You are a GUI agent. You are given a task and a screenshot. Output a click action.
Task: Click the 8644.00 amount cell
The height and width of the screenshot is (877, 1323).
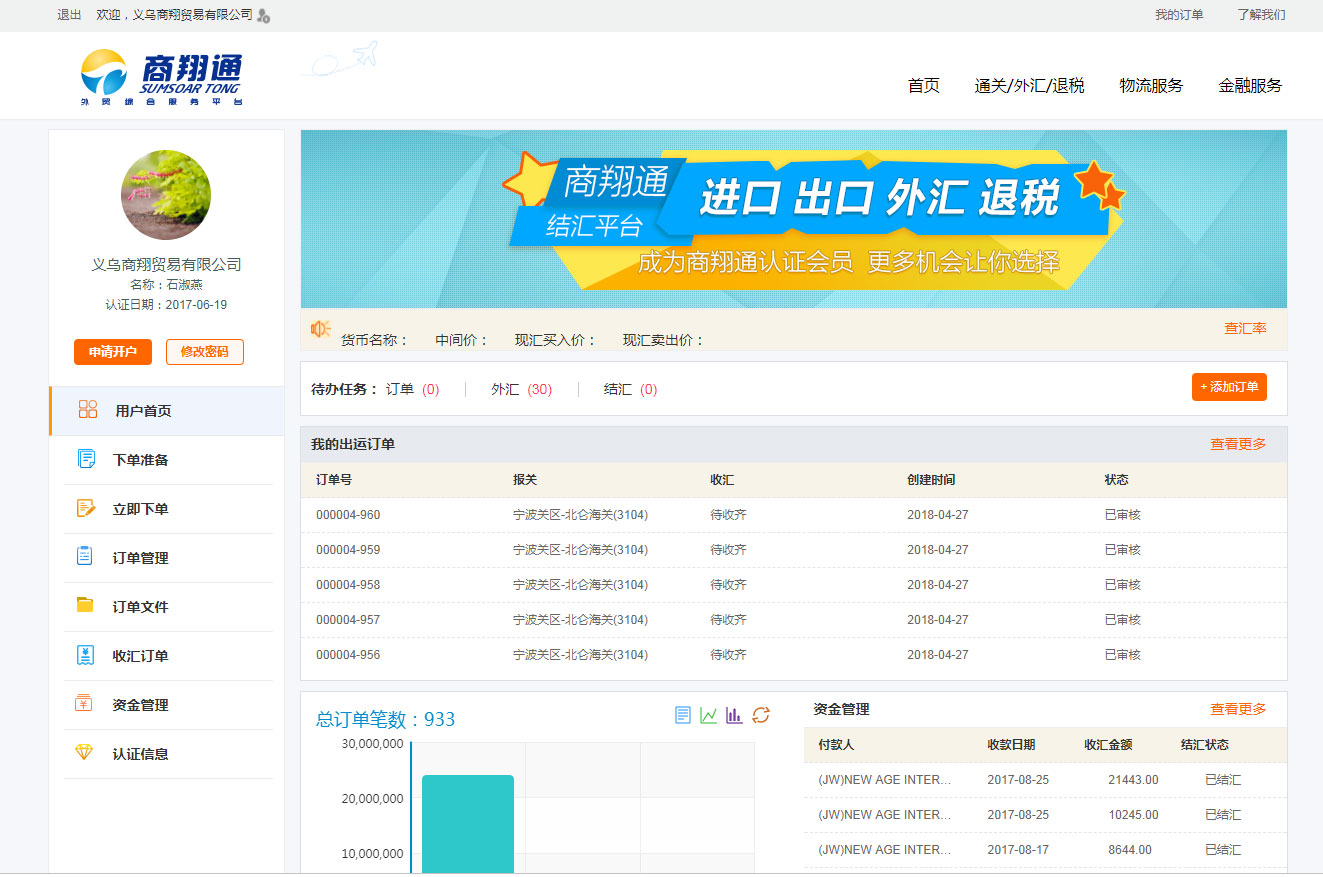tap(1130, 850)
